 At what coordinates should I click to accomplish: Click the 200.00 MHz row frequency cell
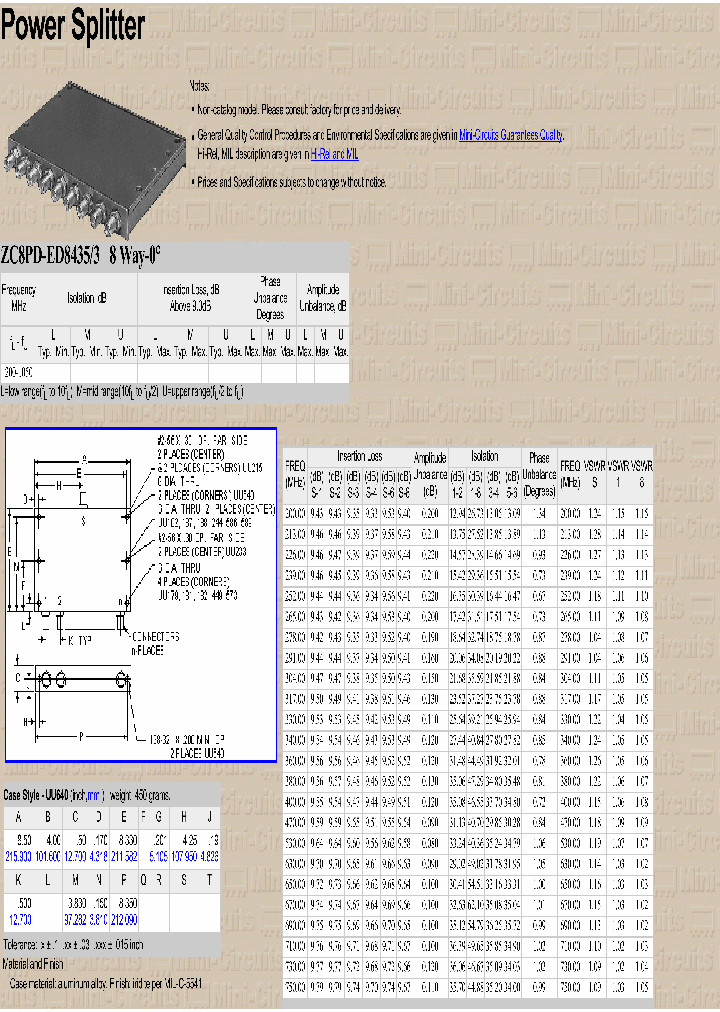[295, 514]
